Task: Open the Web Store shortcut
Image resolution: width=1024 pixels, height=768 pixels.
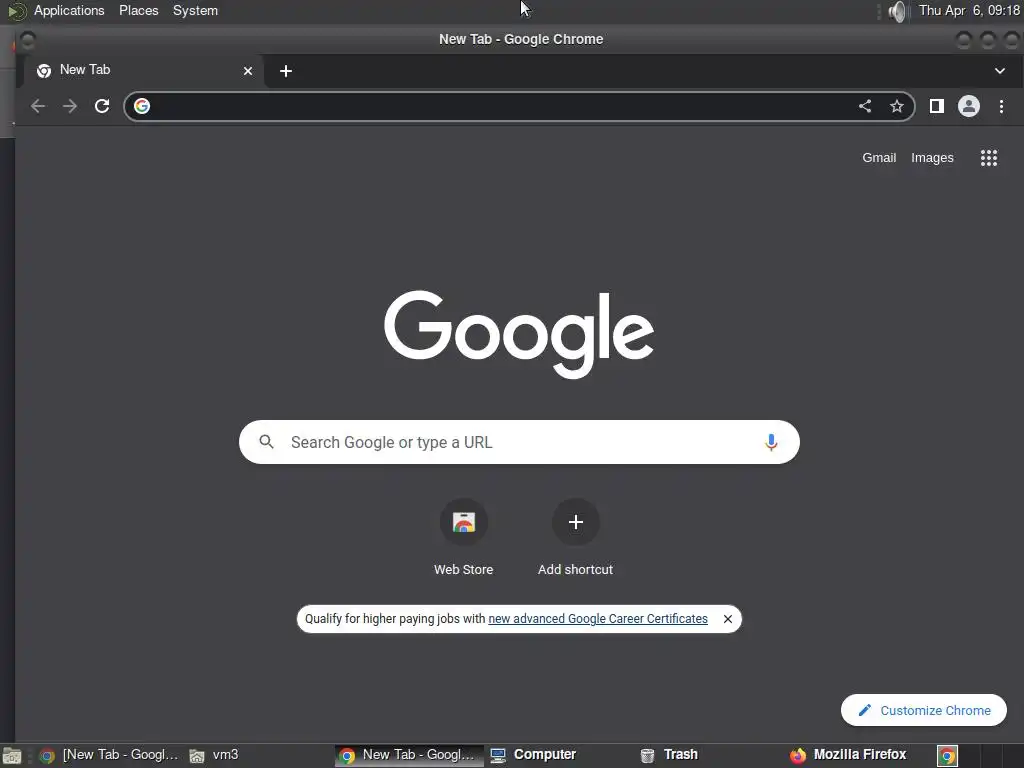Action: pos(464,537)
